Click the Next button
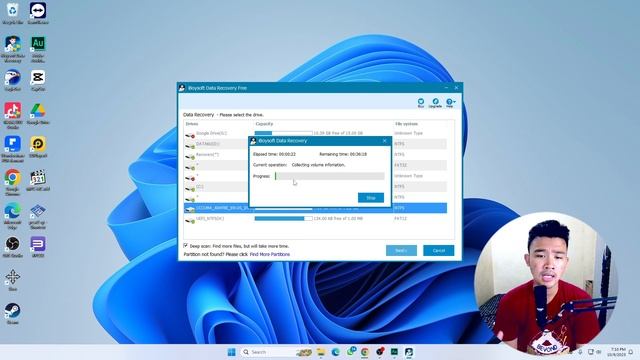 tap(401, 250)
